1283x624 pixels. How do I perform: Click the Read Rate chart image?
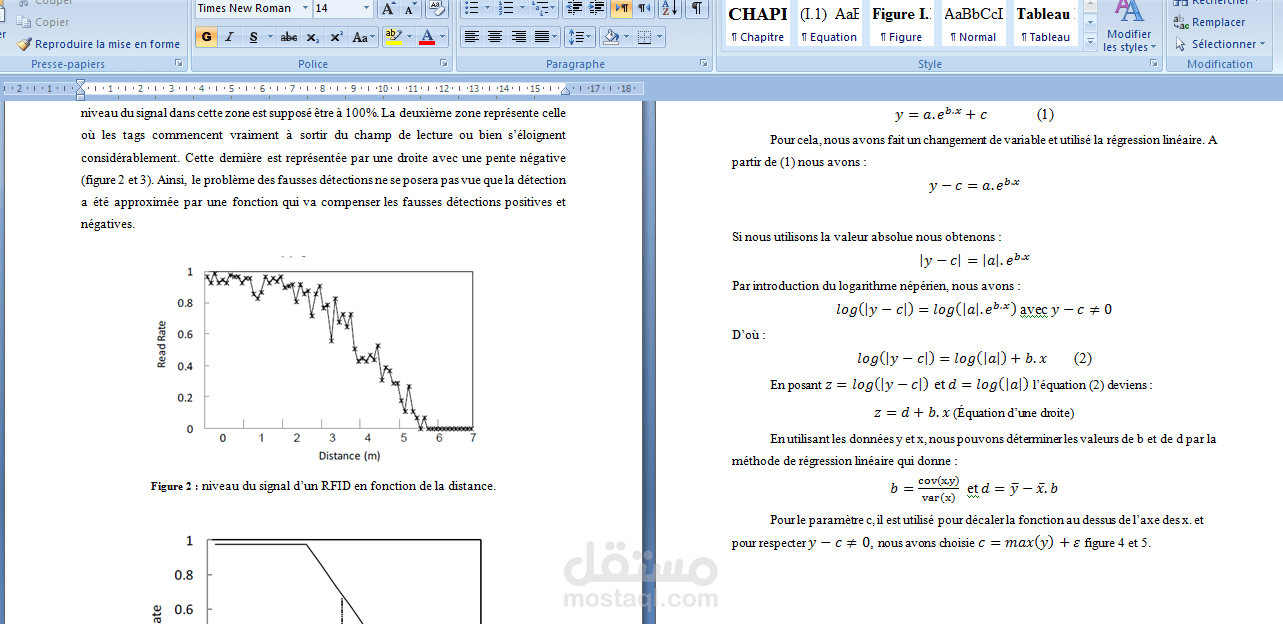coord(316,365)
